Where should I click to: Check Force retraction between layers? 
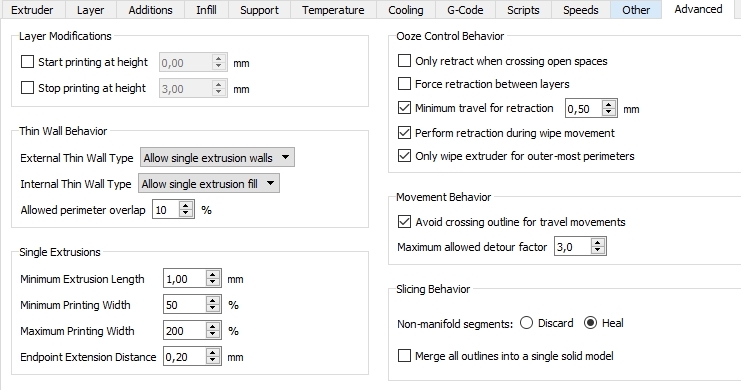(404, 84)
